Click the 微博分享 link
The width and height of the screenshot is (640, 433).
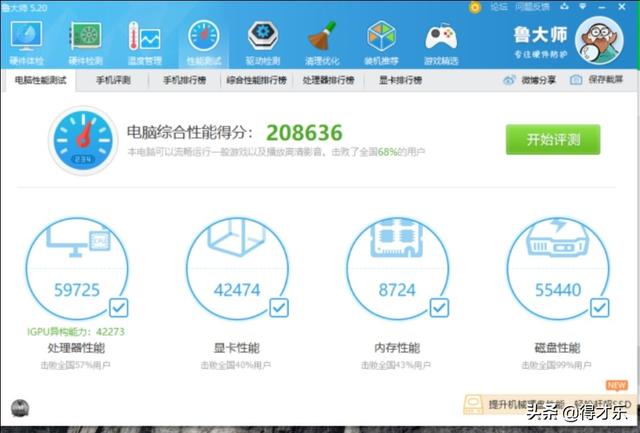(538, 80)
